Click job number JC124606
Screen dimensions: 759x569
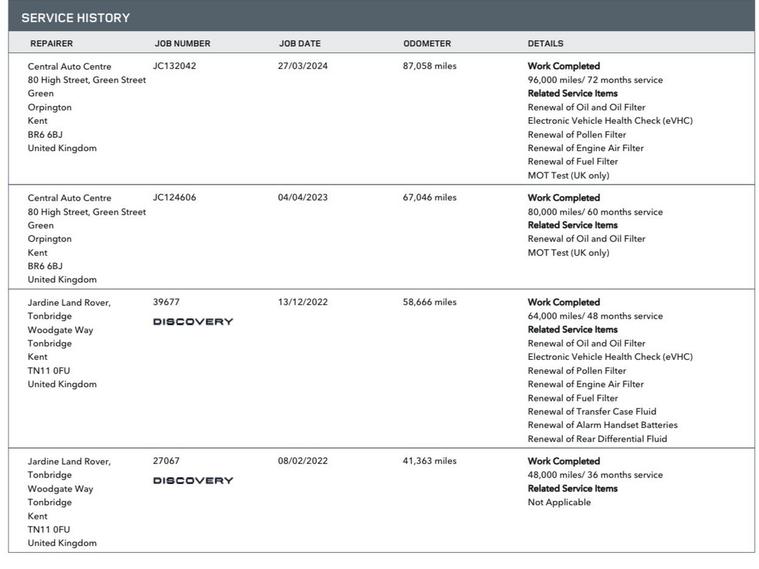tap(175, 198)
